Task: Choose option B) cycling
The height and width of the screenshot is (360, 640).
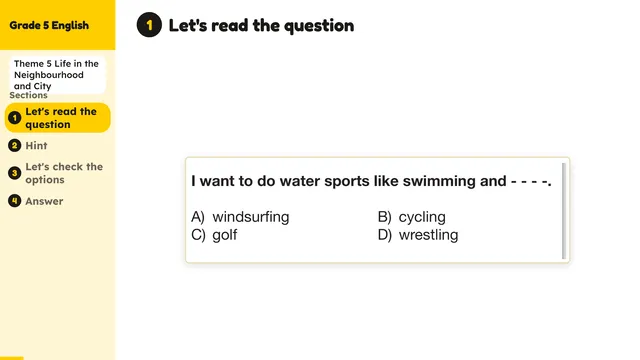Action: click(411, 217)
